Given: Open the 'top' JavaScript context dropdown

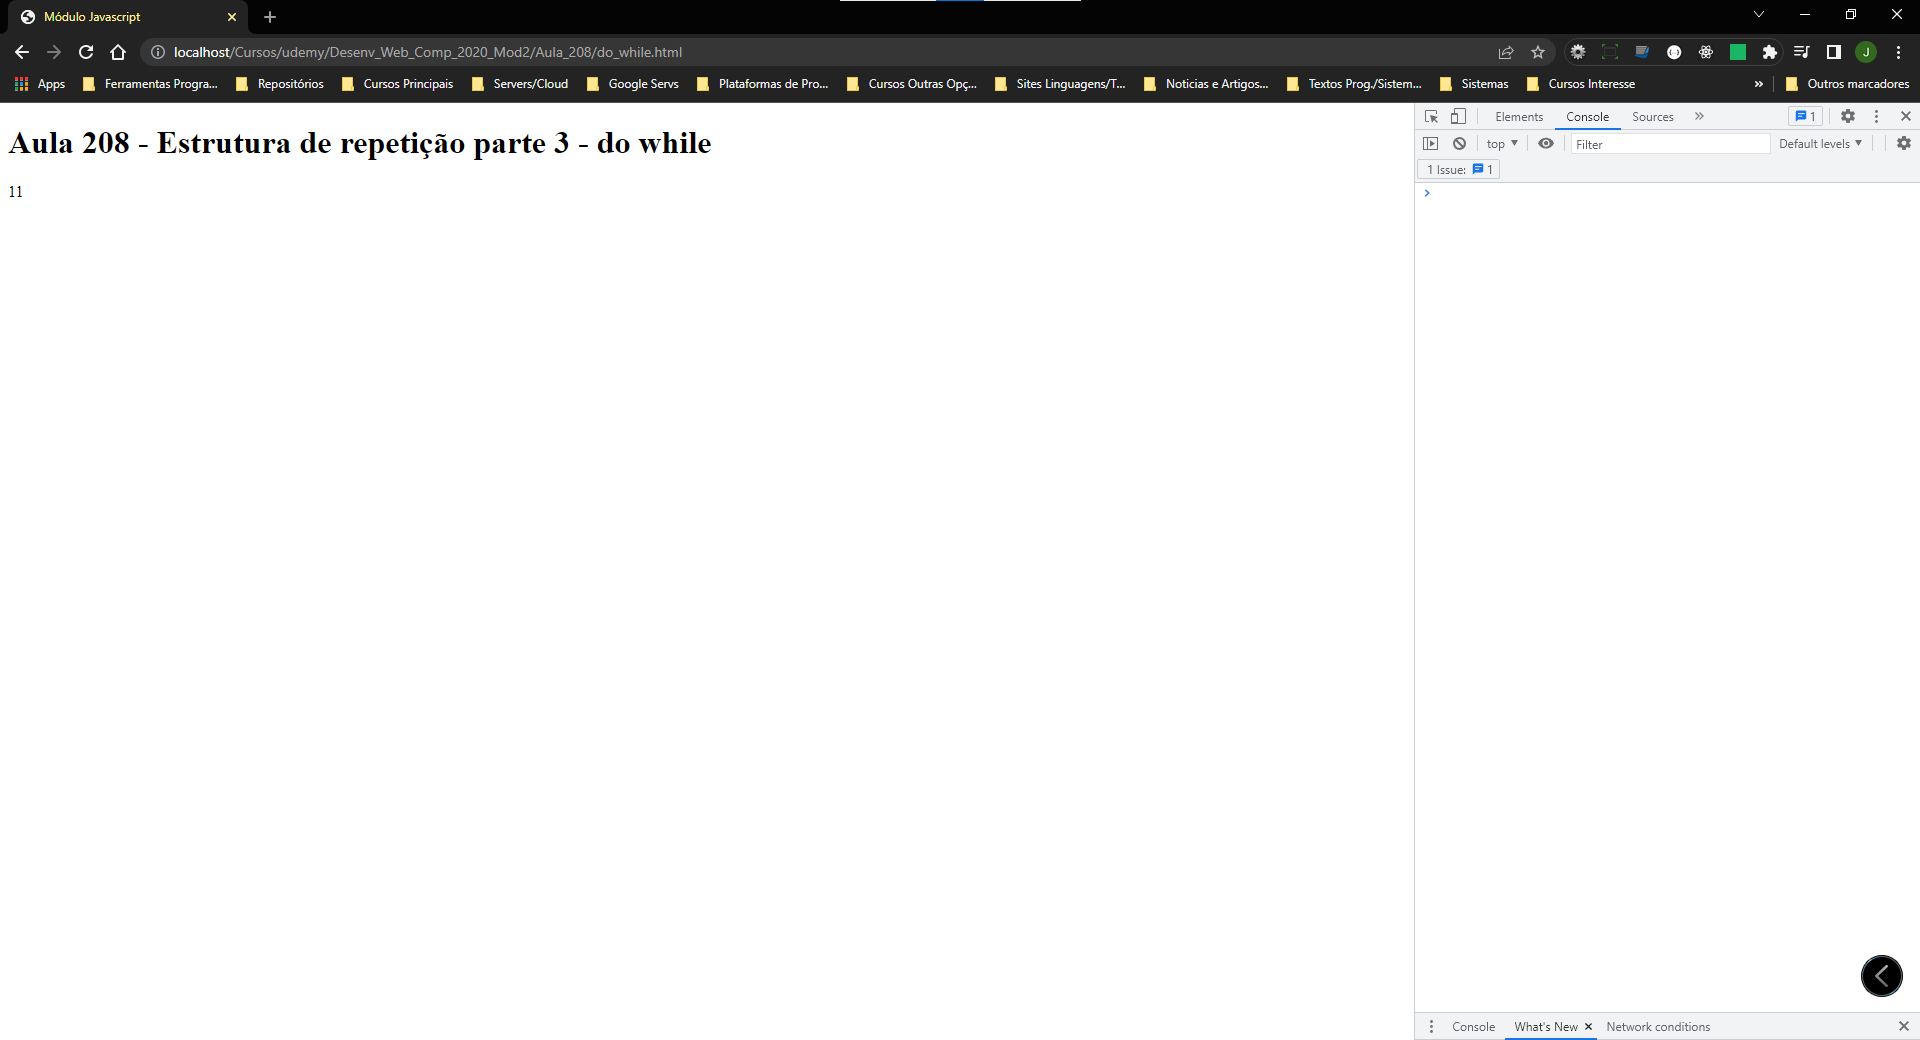Looking at the screenshot, I should pyautogui.click(x=1502, y=144).
